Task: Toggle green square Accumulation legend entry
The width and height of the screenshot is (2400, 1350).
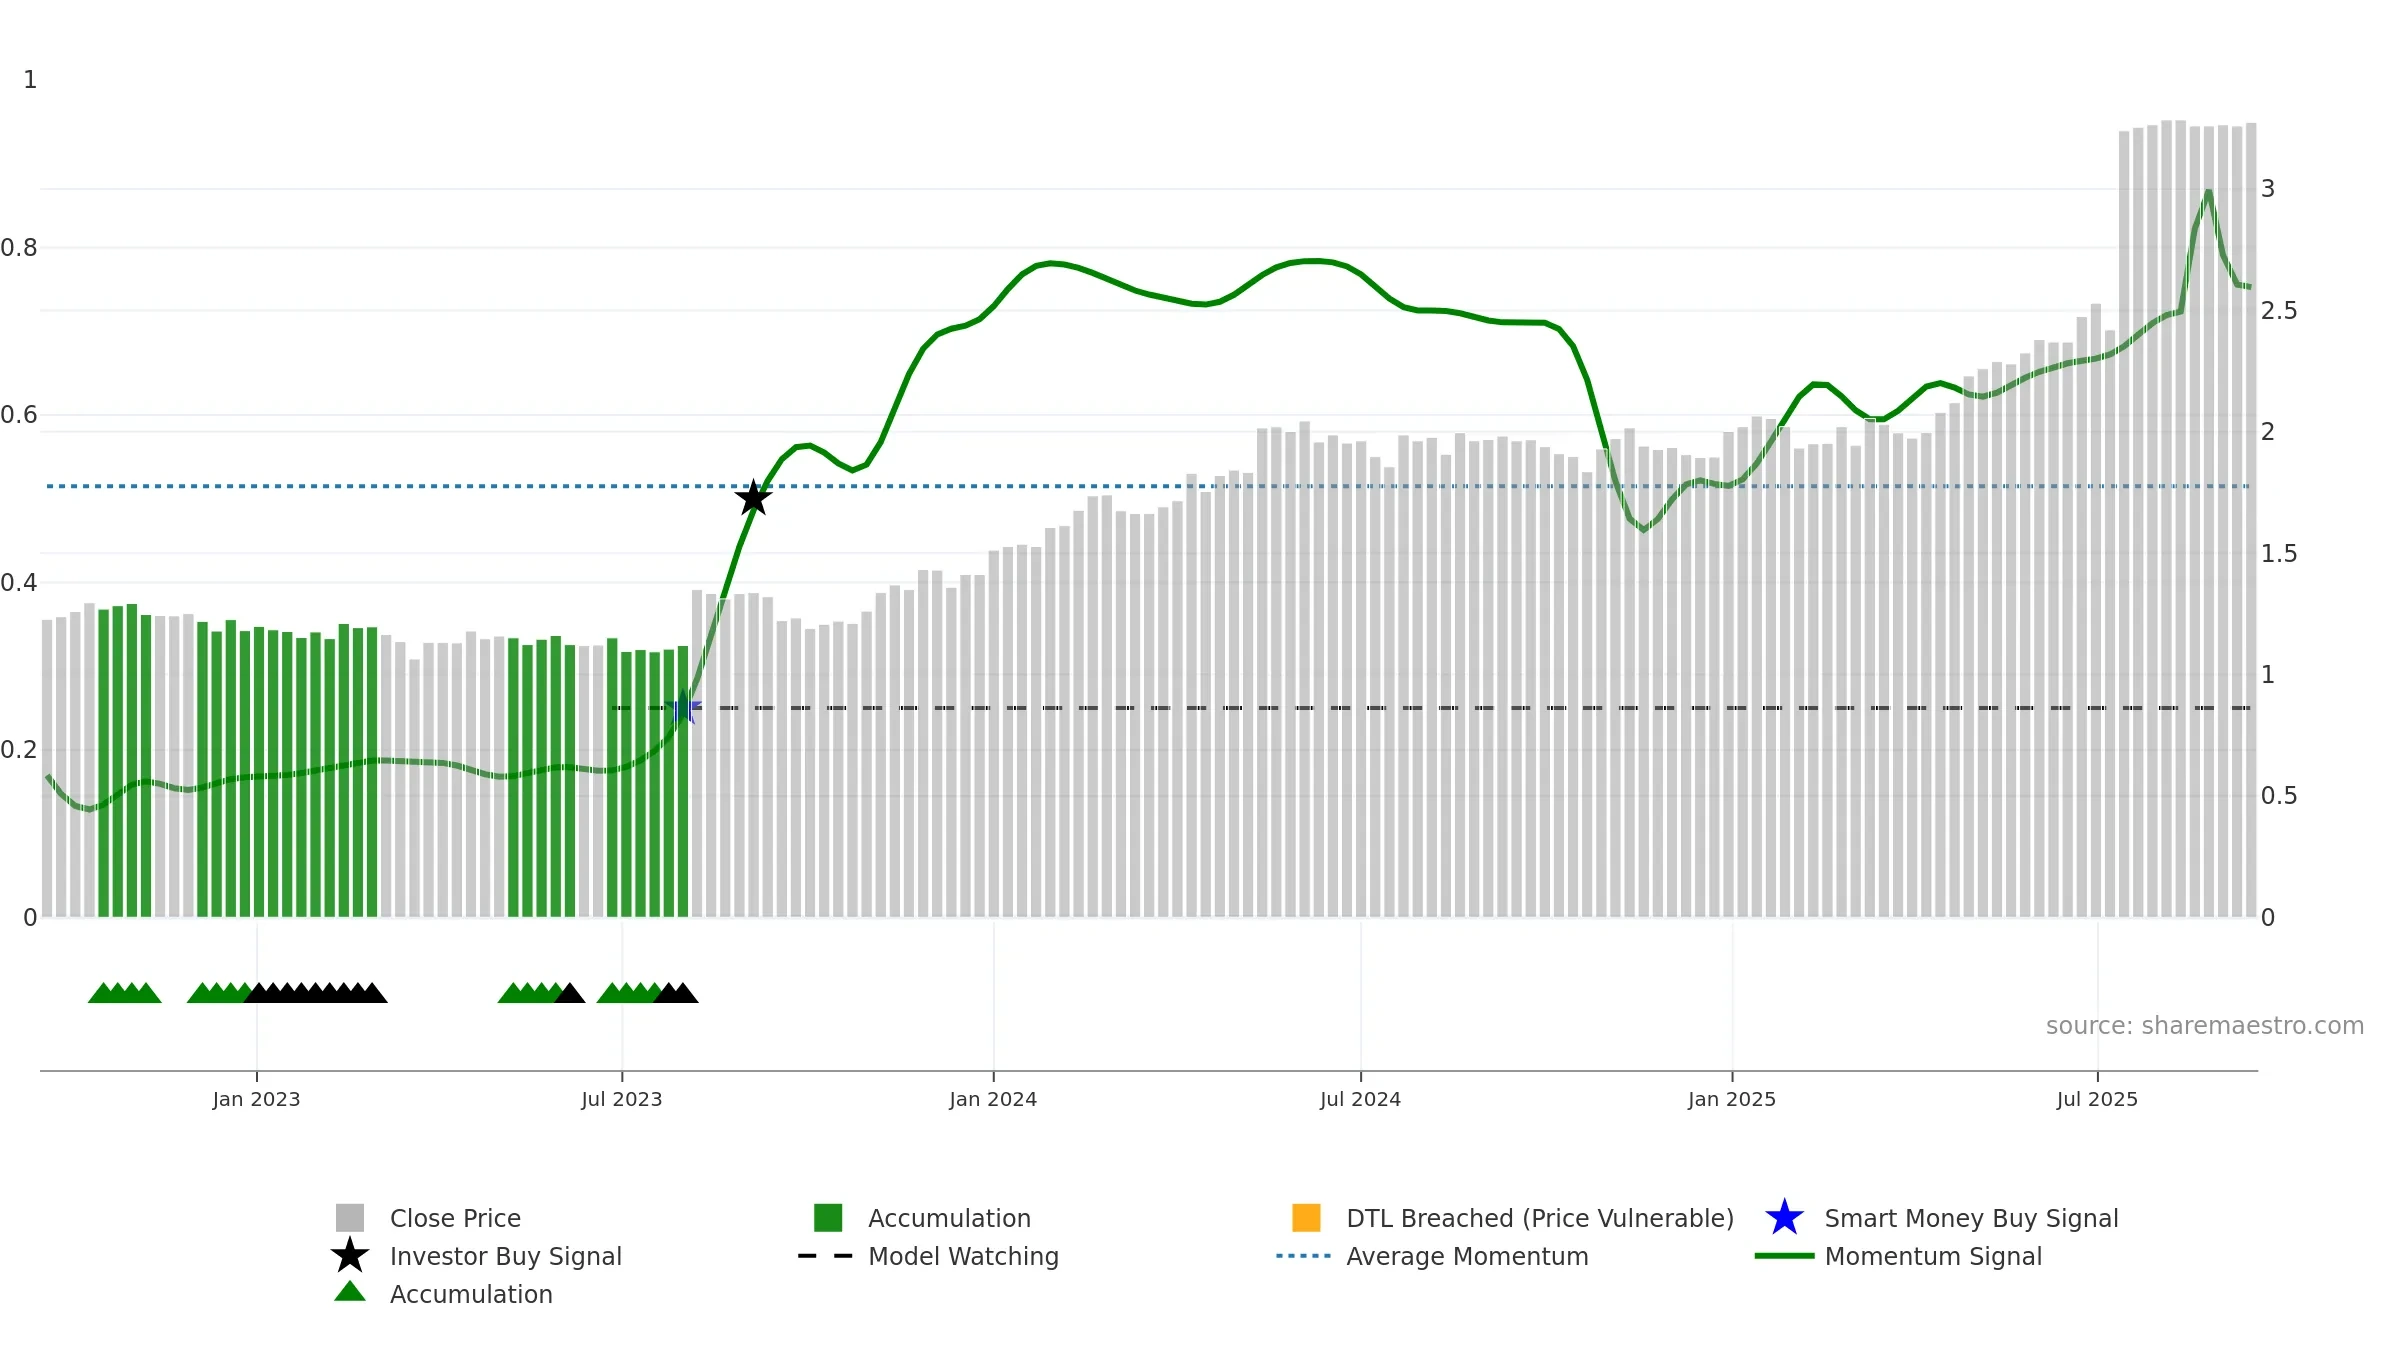Action: [x=922, y=1218]
